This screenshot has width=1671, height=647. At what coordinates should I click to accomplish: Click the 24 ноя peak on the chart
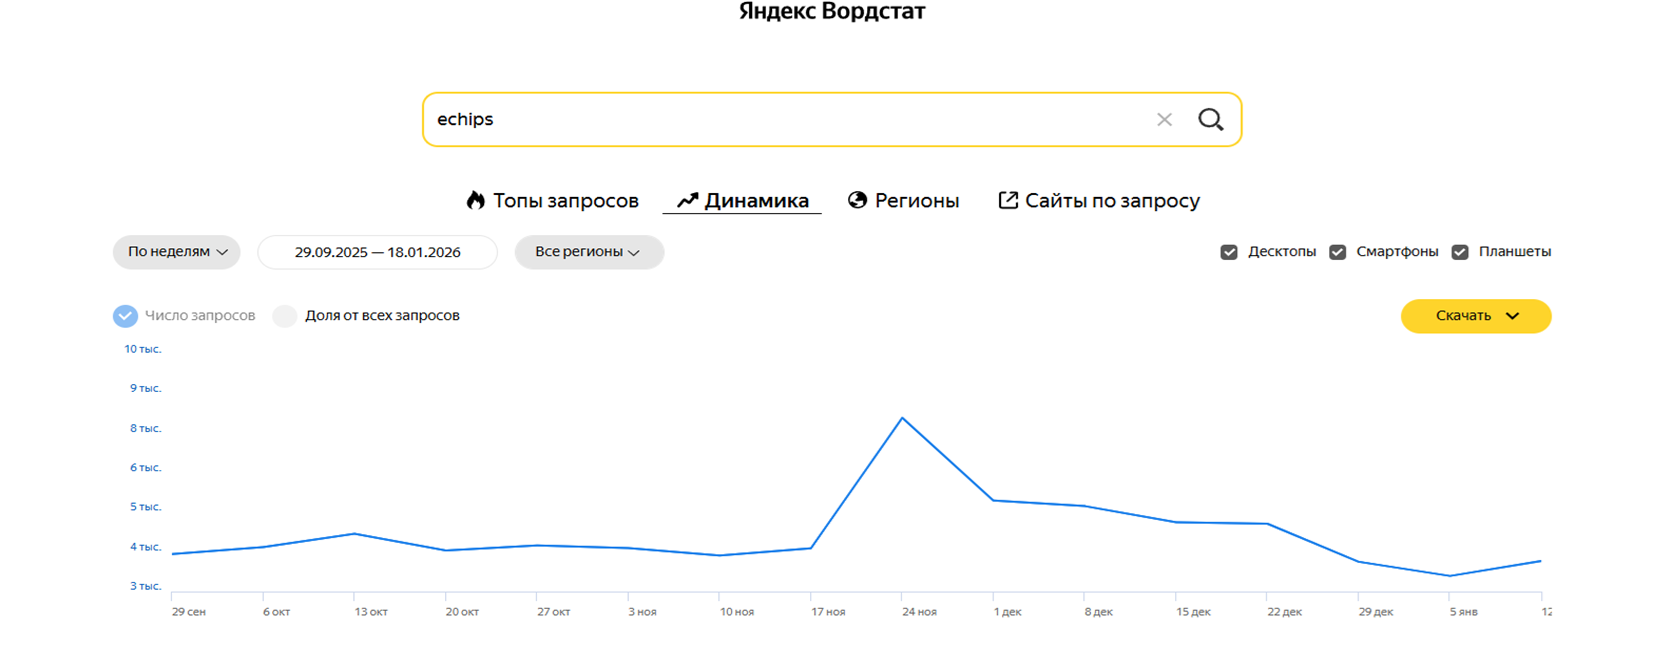coord(903,418)
